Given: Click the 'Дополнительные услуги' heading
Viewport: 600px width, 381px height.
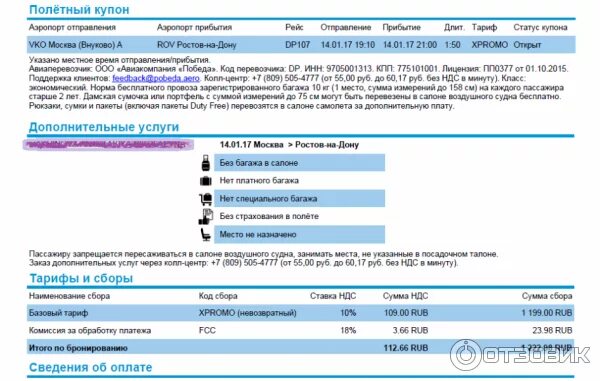Looking at the screenshot, I should click(x=104, y=127).
